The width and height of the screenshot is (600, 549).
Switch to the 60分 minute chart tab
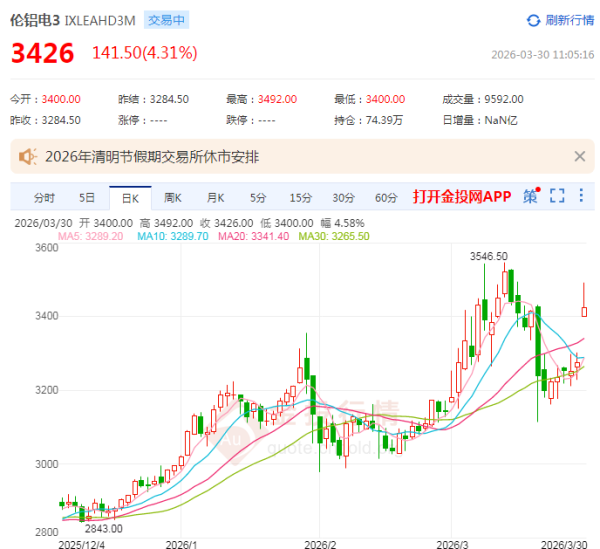click(x=386, y=198)
